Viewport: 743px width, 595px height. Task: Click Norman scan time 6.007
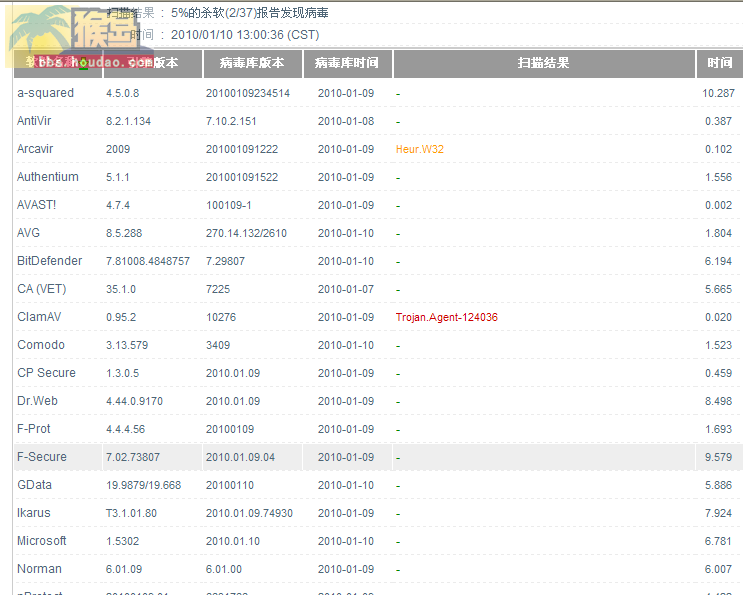coord(718,569)
